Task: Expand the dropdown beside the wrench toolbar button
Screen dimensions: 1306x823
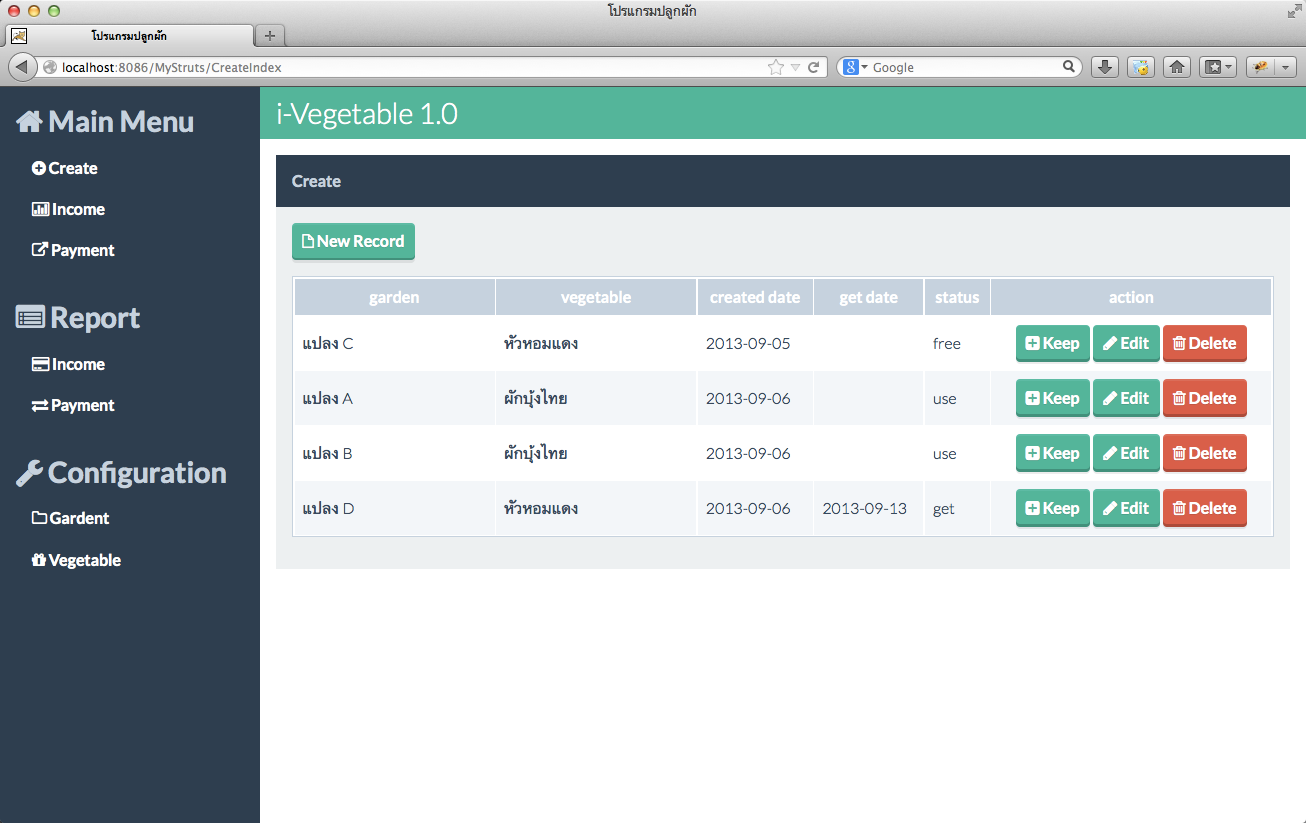Action: (x=1286, y=66)
